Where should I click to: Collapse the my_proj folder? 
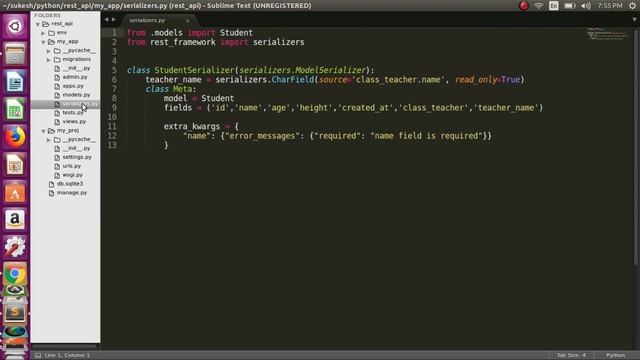pyautogui.click(x=43, y=131)
